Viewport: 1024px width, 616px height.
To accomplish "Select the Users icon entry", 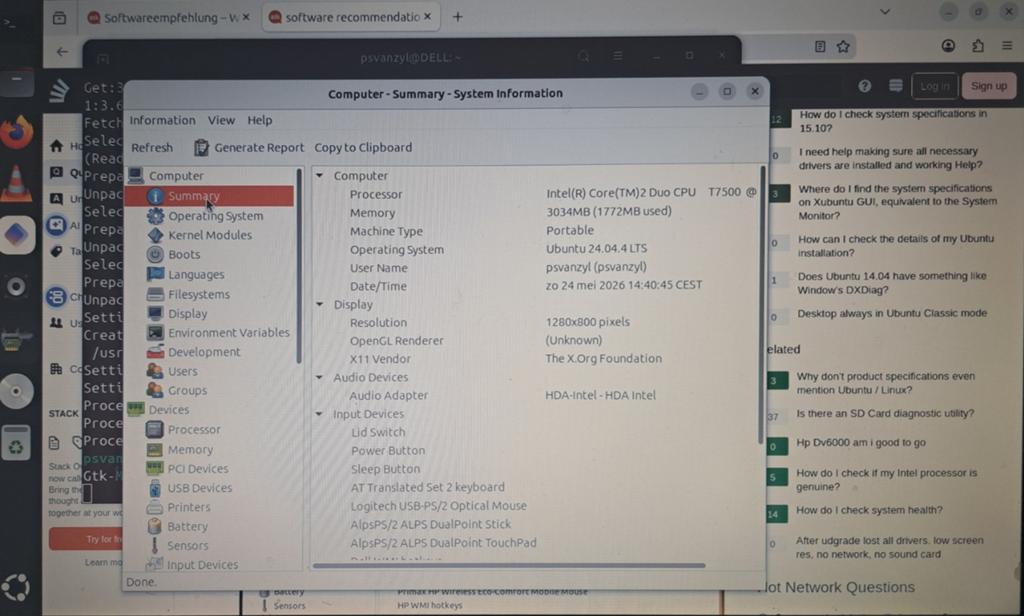I will pos(155,371).
